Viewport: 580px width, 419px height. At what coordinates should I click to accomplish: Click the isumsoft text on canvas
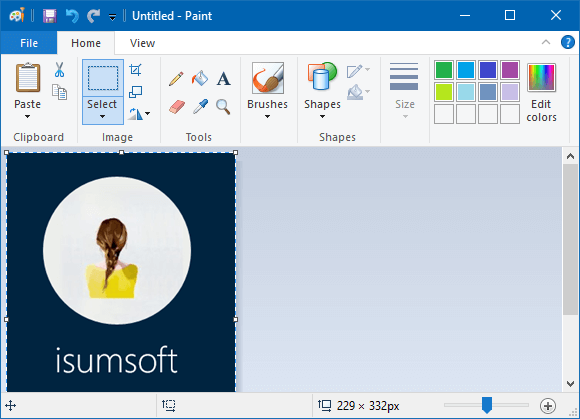click(x=117, y=360)
